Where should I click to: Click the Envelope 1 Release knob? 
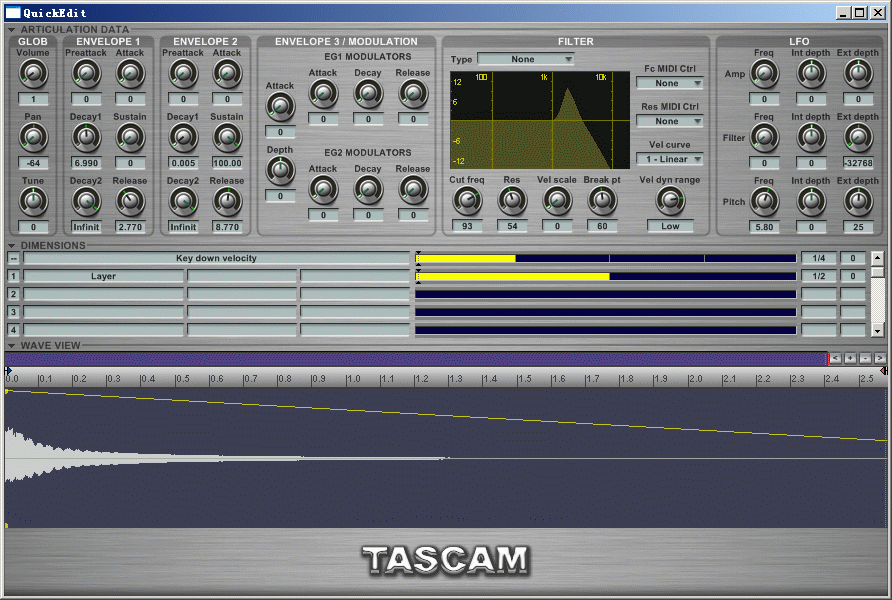pyautogui.click(x=130, y=201)
